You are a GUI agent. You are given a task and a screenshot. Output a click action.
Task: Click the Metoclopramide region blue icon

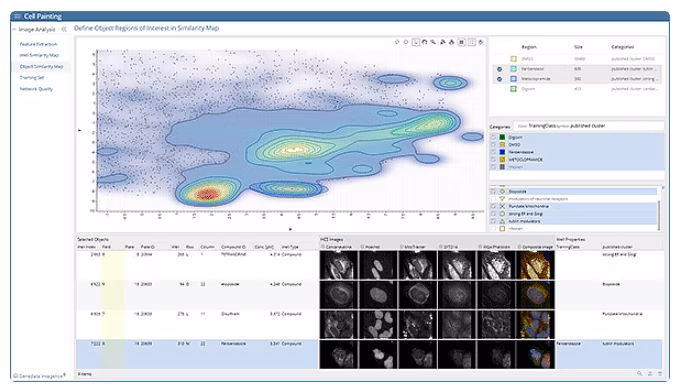click(513, 79)
